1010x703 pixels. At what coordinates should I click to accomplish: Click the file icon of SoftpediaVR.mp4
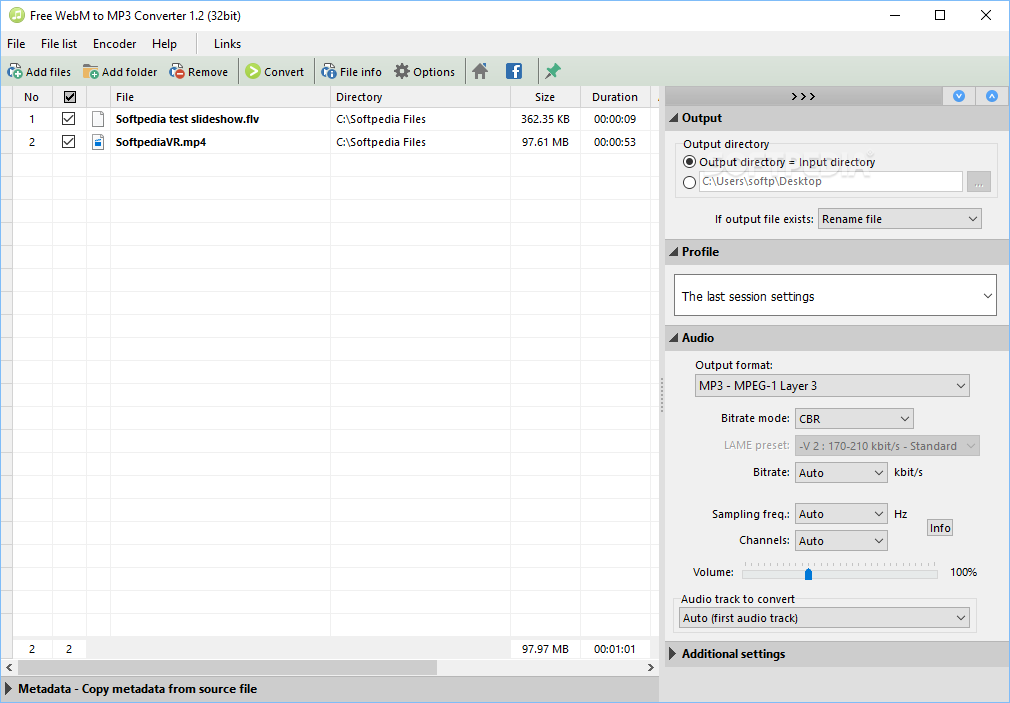[x=98, y=142]
